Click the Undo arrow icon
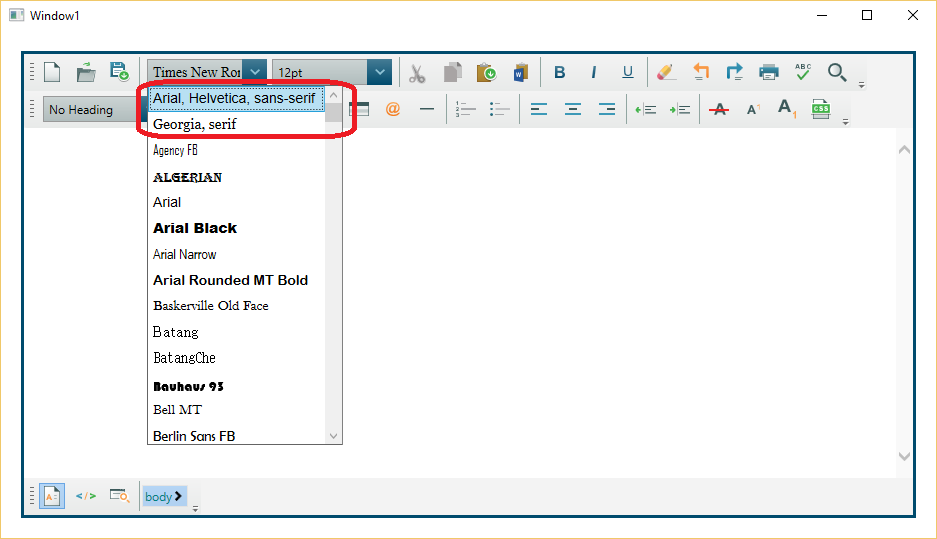The image size is (937, 539). click(x=701, y=72)
